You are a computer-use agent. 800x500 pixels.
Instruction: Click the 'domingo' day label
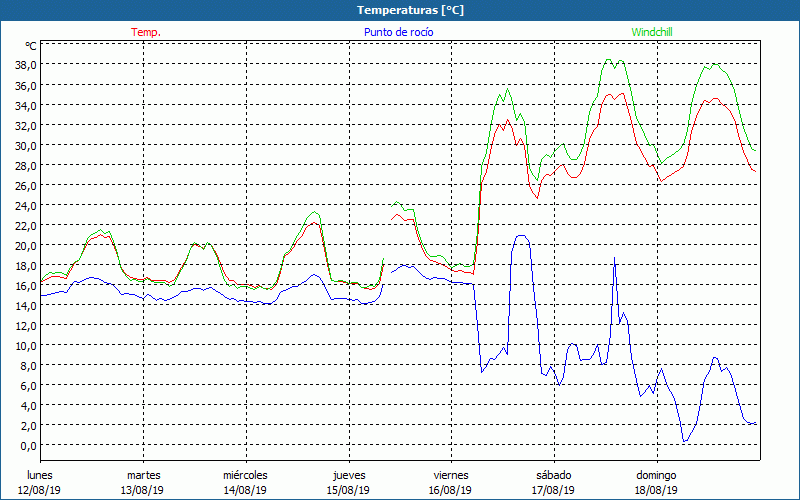656,475
